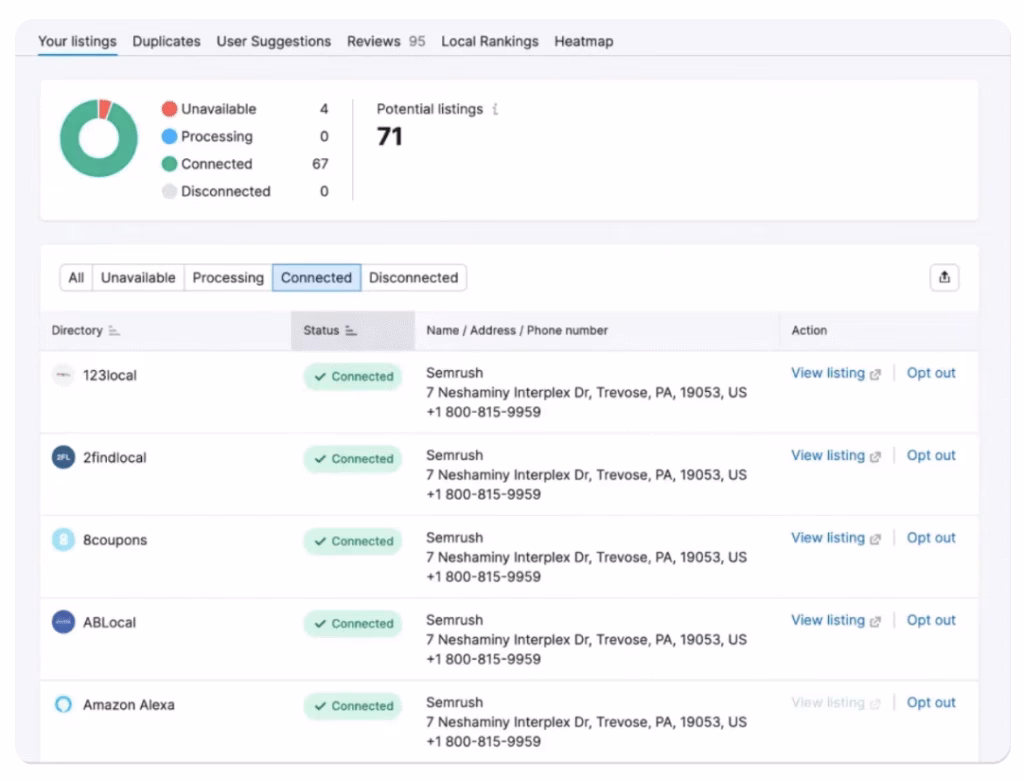Switch to the Heatmap tab
The height and width of the screenshot is (780, 1024).
(584, 41)
